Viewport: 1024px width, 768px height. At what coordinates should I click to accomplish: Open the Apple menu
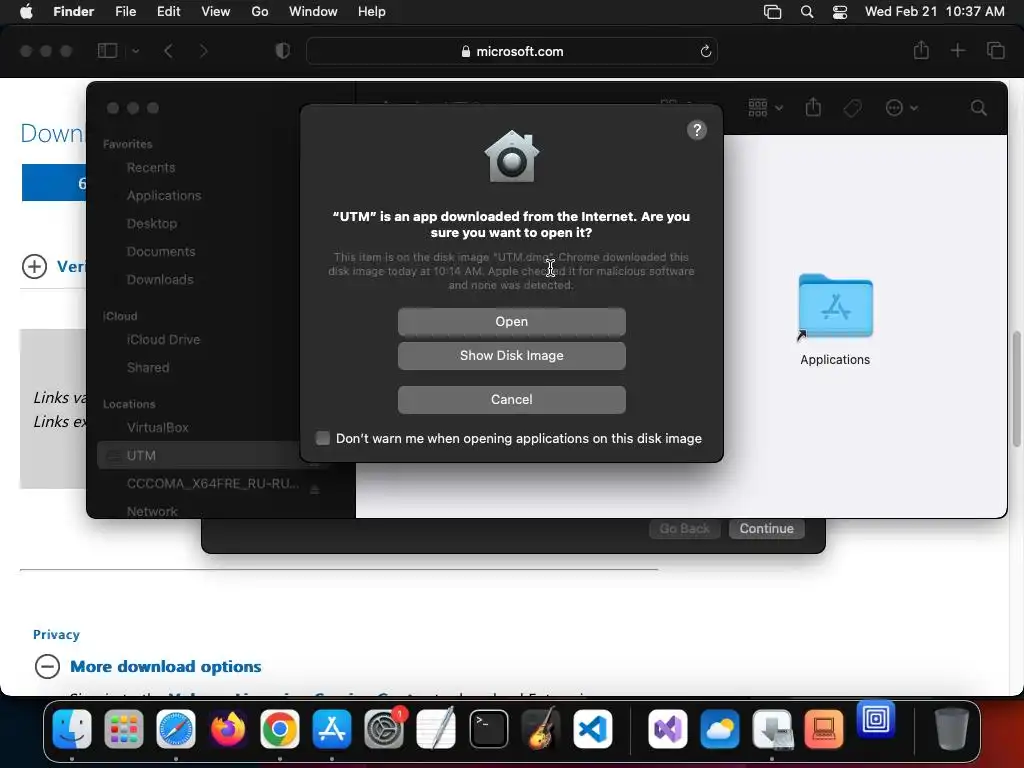coord(26,12)
